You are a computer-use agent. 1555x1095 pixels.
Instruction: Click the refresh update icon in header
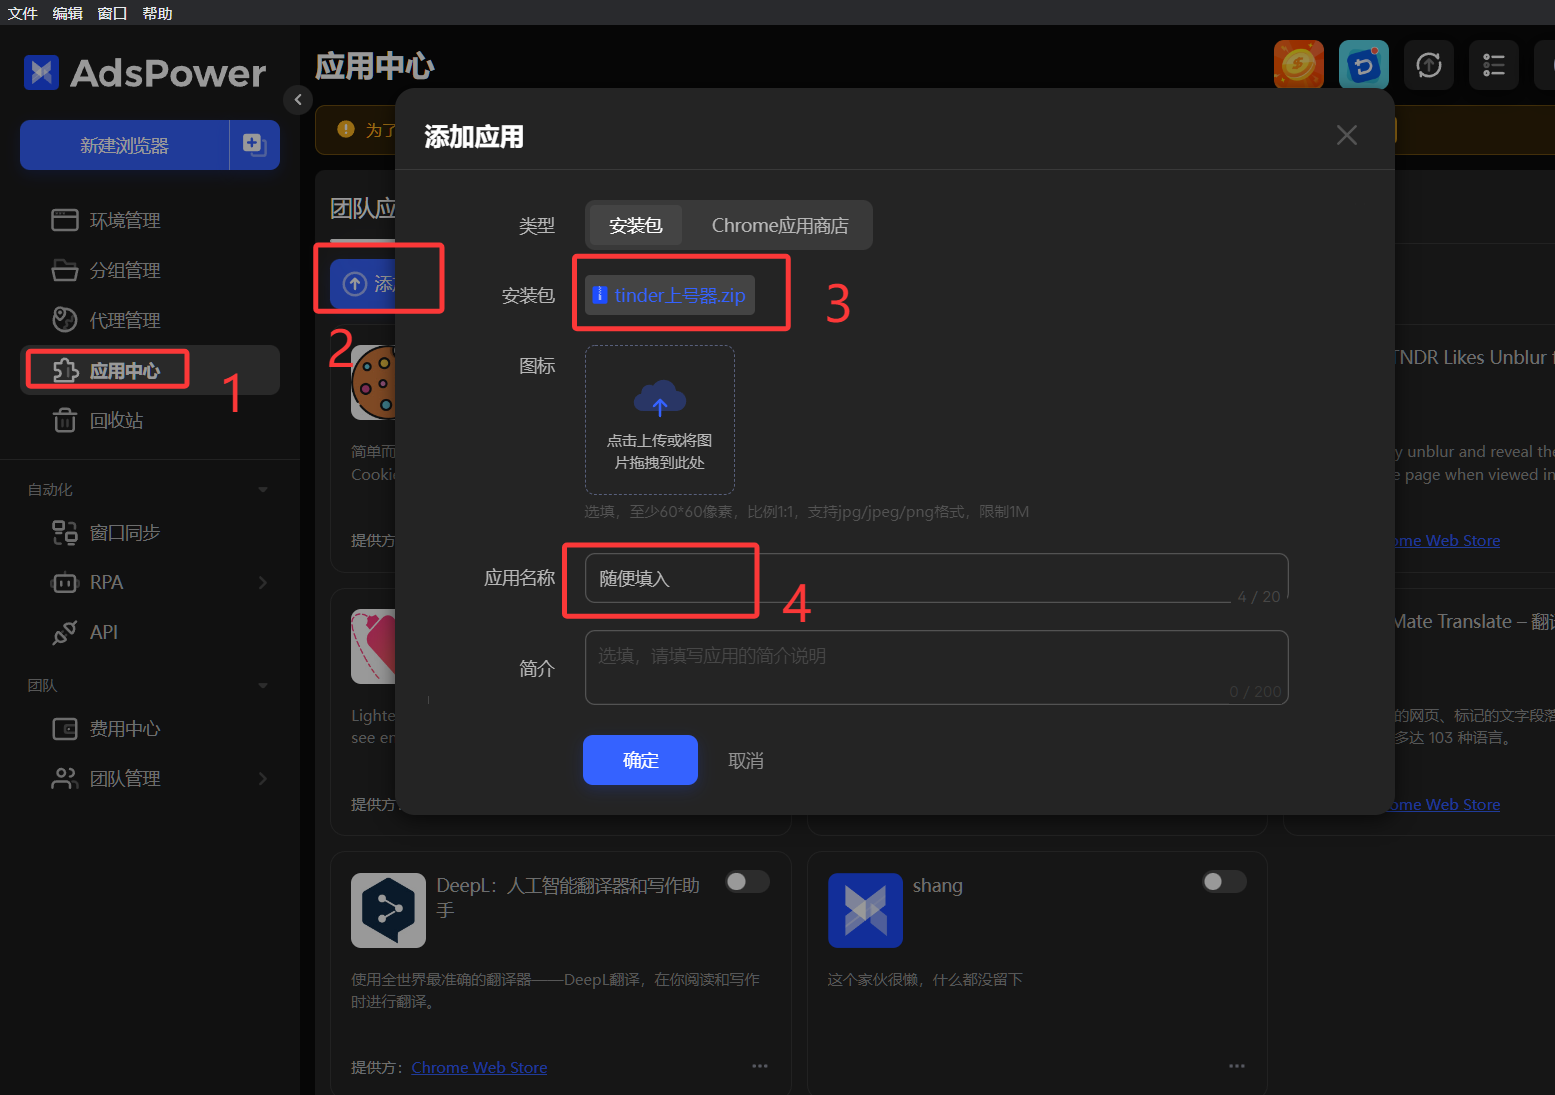click(1428, 65)
